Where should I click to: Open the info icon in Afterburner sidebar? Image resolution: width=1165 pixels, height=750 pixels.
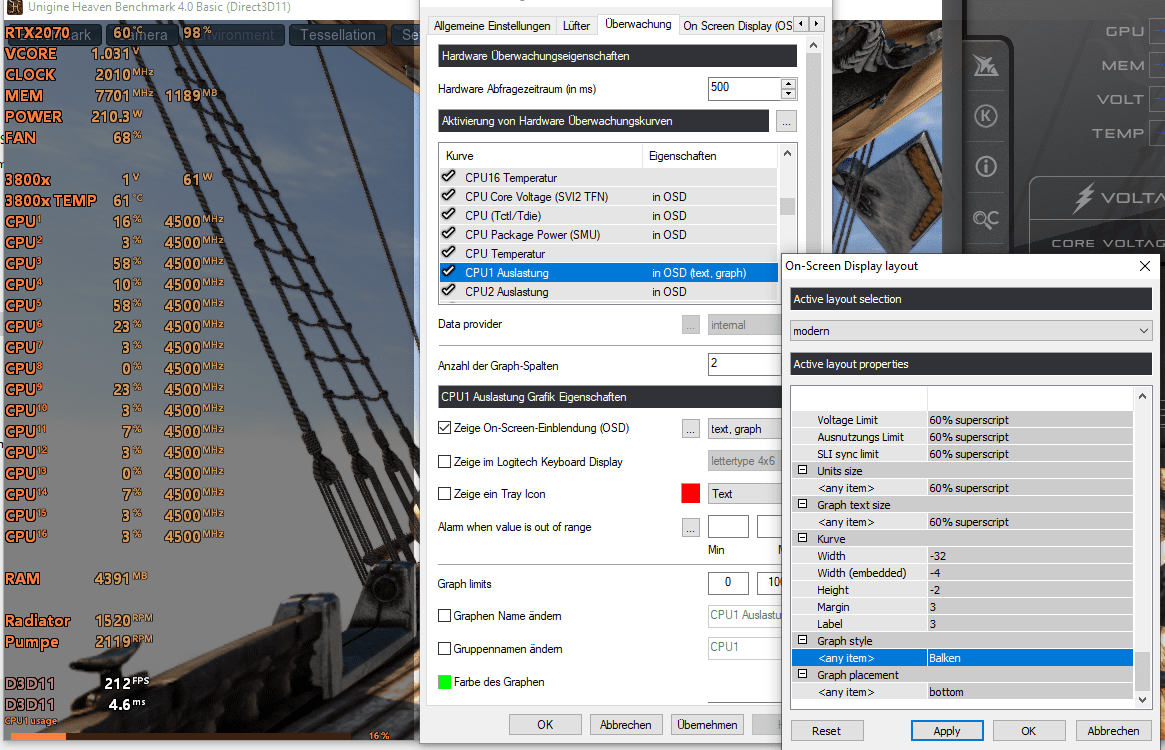point(986,167)
